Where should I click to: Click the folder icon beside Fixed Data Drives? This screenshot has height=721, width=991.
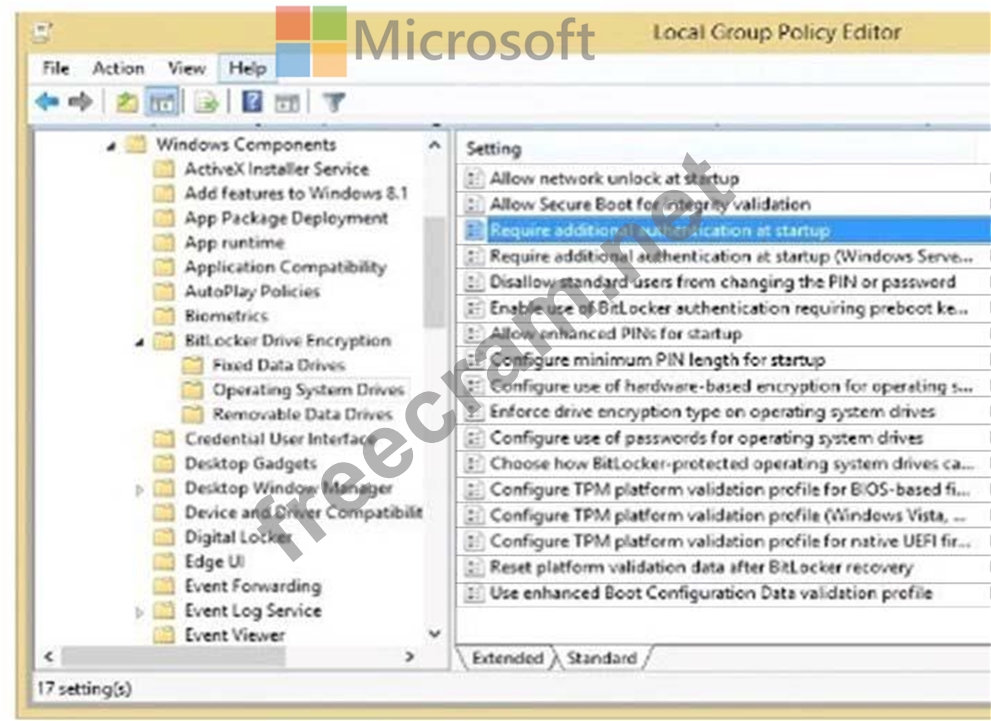click(192, 365)
